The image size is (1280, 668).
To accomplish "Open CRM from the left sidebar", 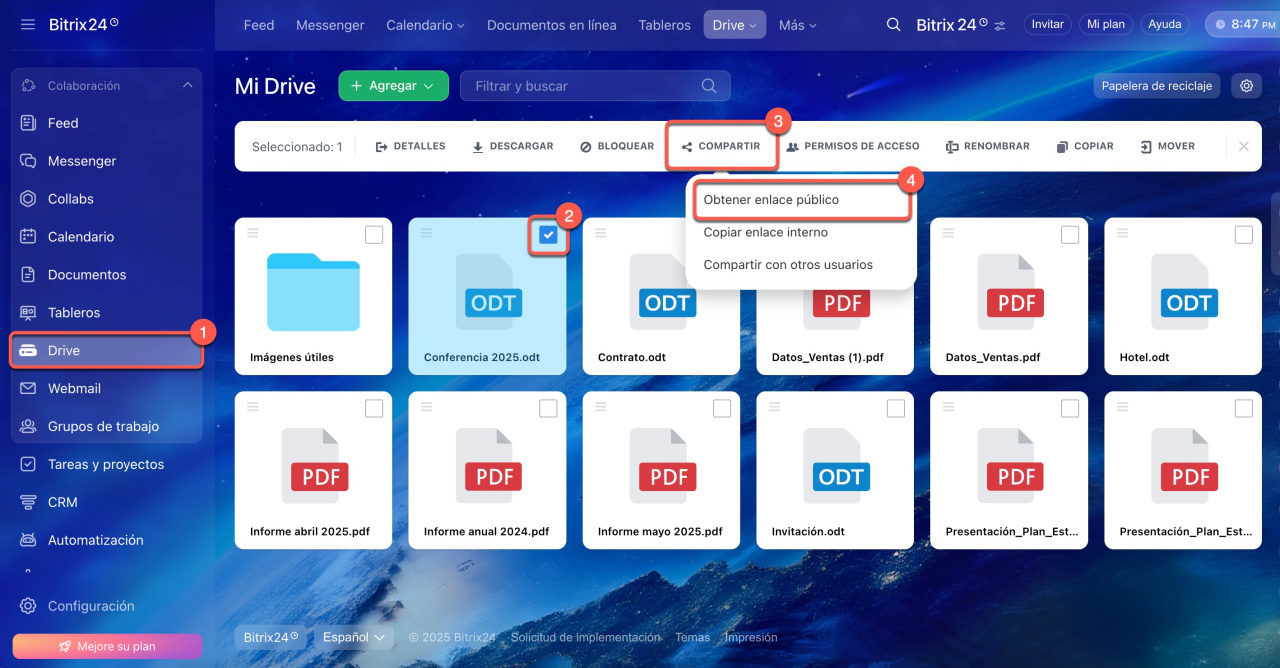I will [x=62, y=502].
